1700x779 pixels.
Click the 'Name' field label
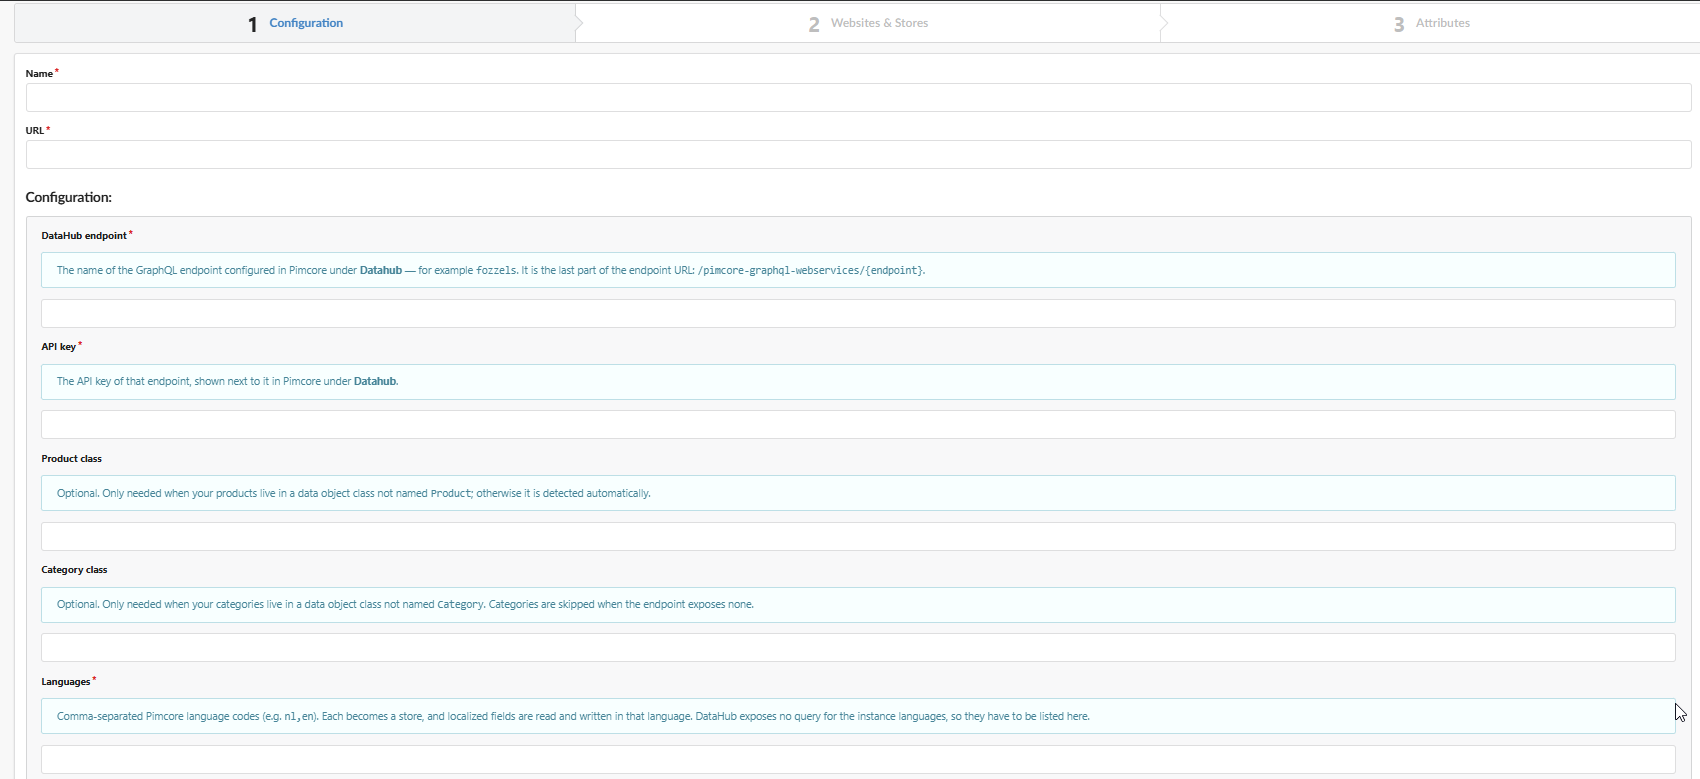point(39,73)
